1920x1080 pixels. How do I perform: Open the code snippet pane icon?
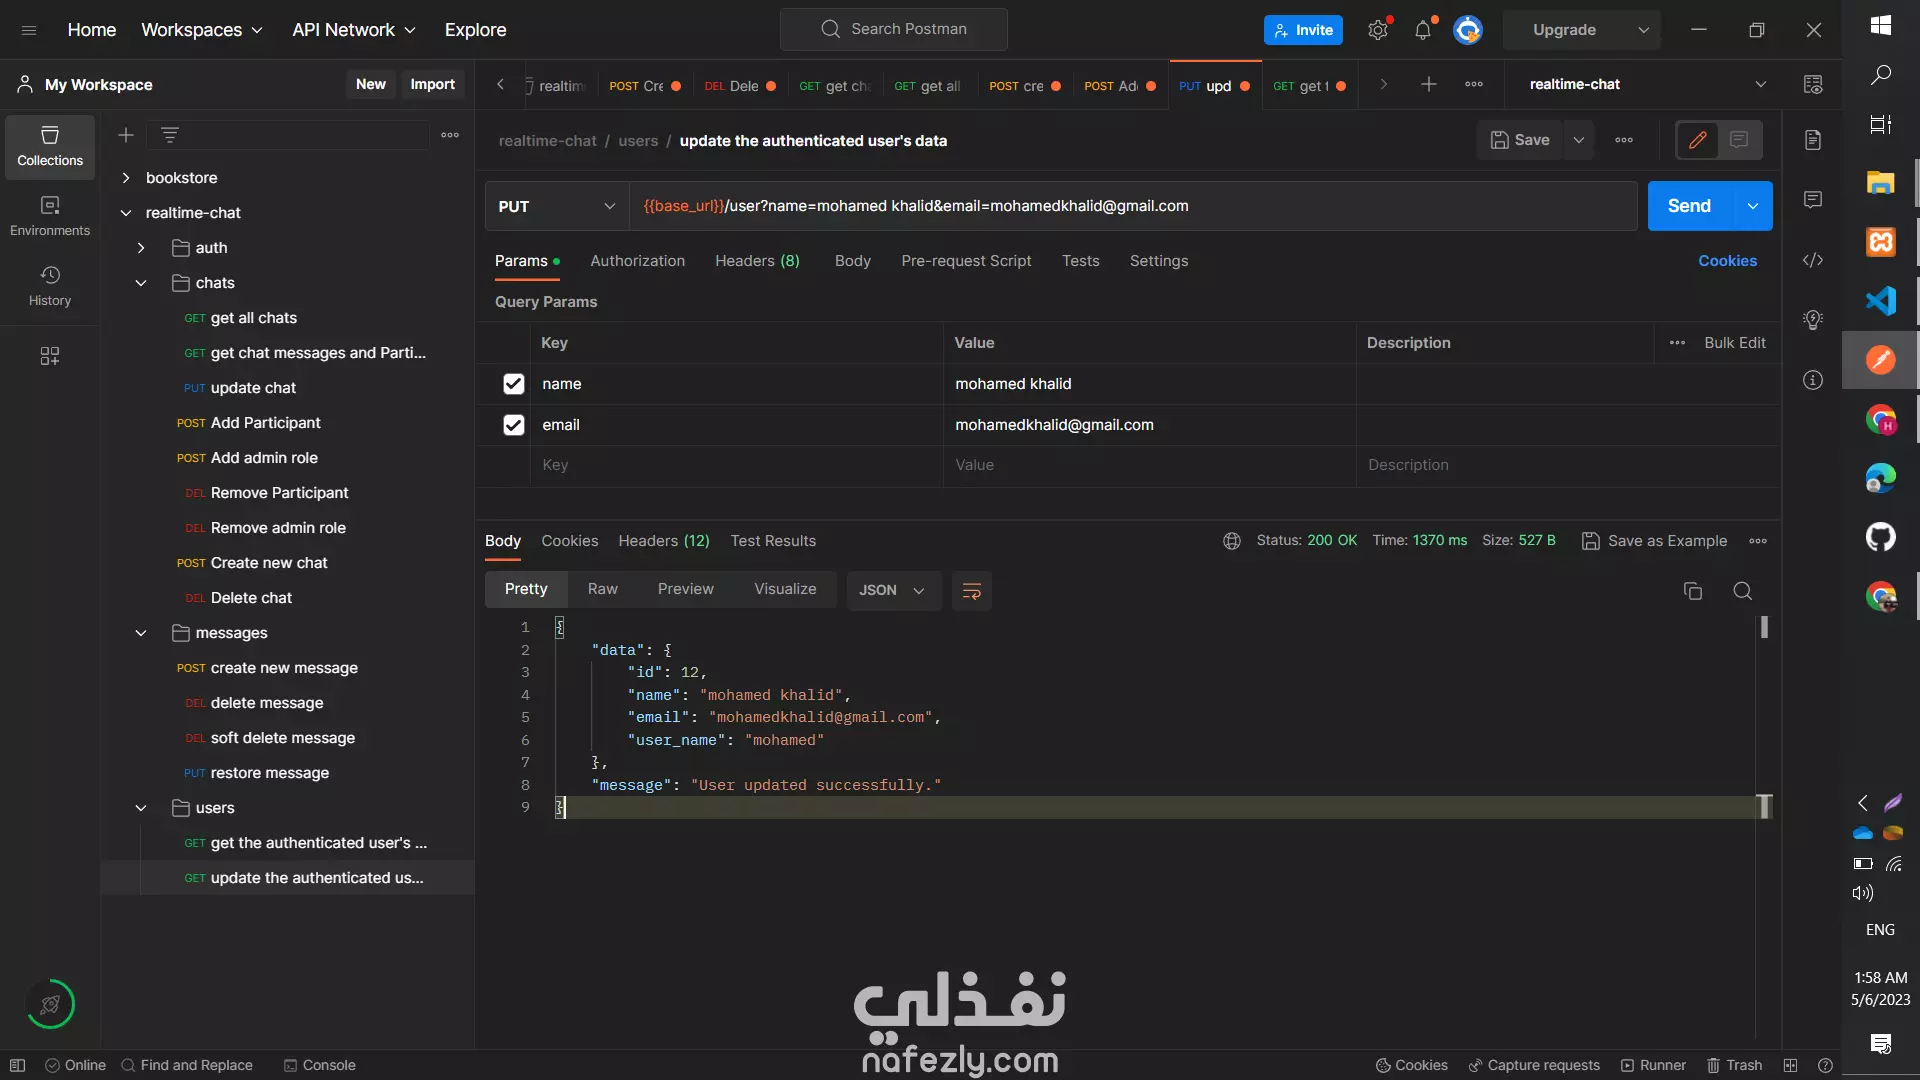pos(1813,260)
